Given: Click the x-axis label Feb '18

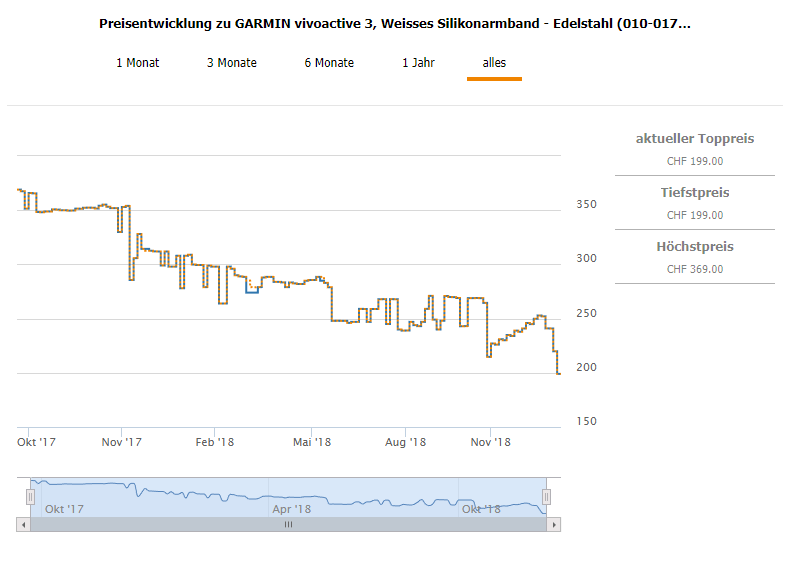Looking at the screenshot, I should click(215, 442).
